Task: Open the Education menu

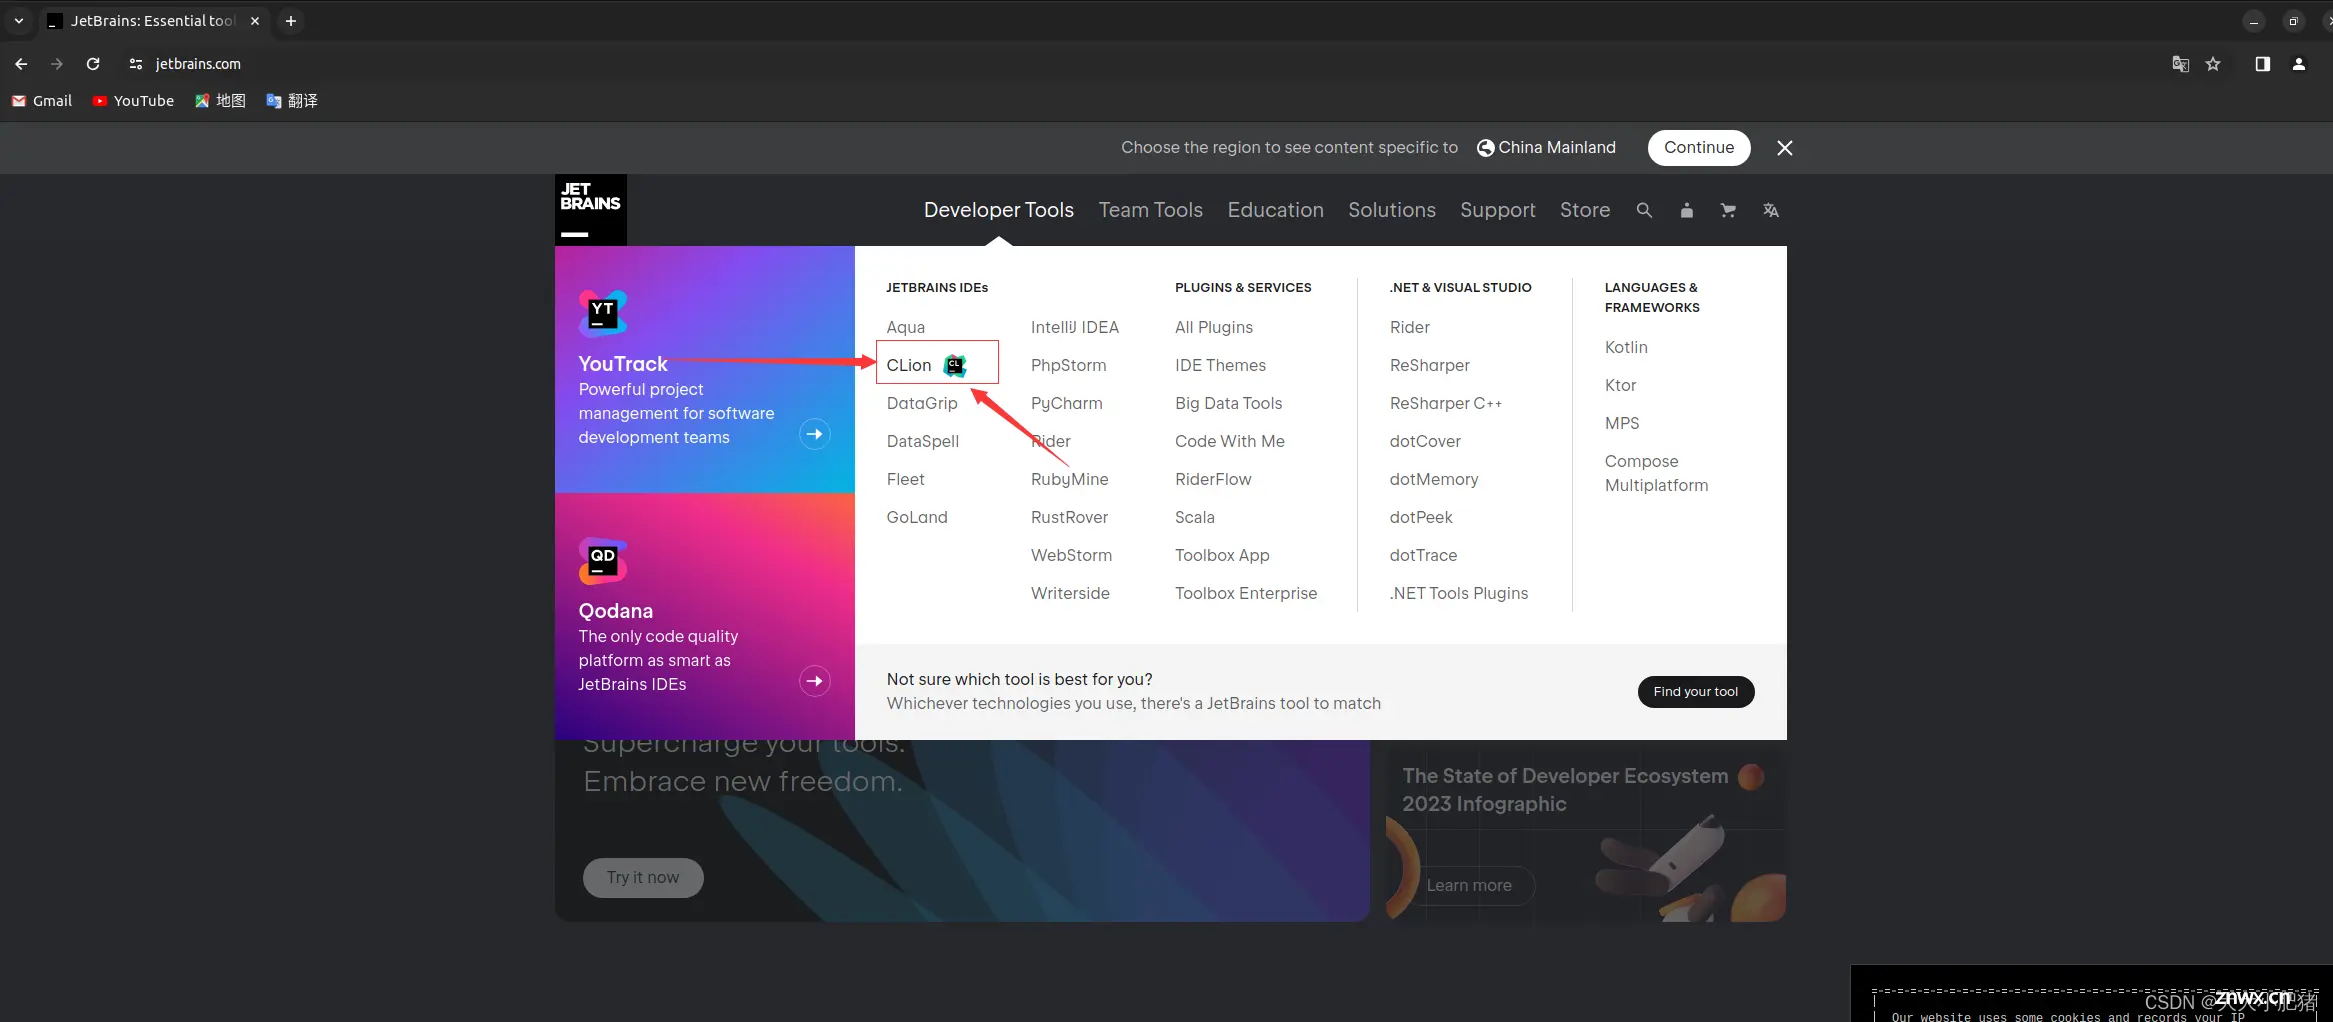Action: (x=1275, y=210)
